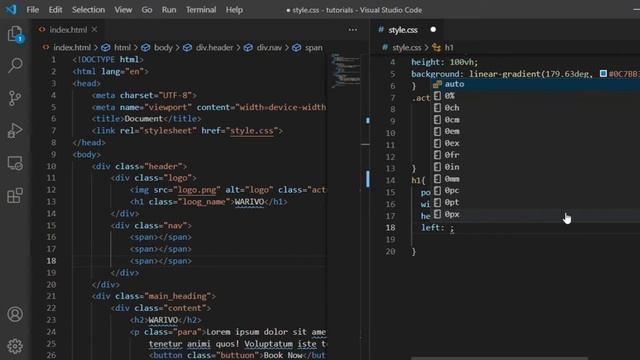Select the 0ex suggestion
Viewport: 640px width, 360px height.
(x=536, y=143)
